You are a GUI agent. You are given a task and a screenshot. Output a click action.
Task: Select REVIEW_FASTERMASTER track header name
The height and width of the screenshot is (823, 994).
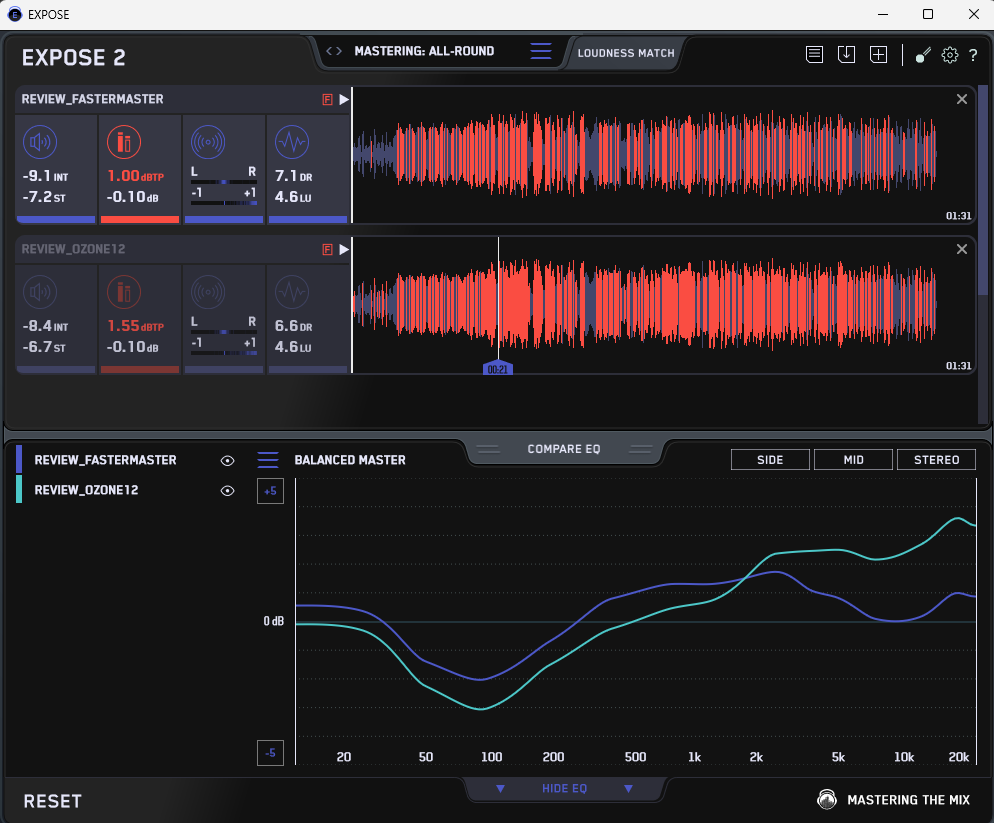coord(93,99)
